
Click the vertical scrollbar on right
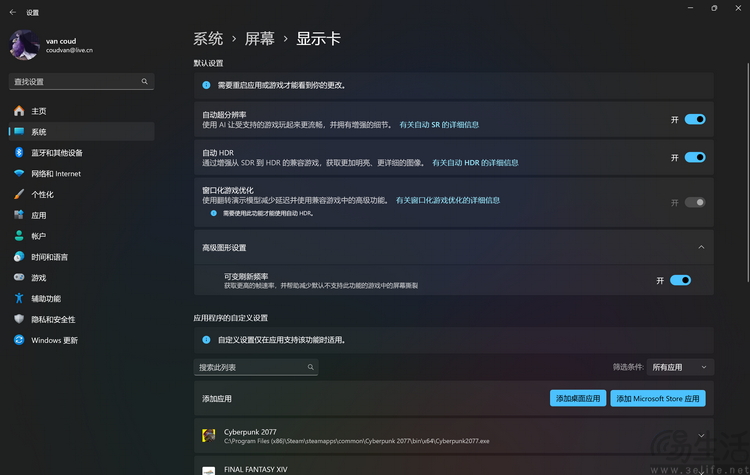click(x=748, y=172)
